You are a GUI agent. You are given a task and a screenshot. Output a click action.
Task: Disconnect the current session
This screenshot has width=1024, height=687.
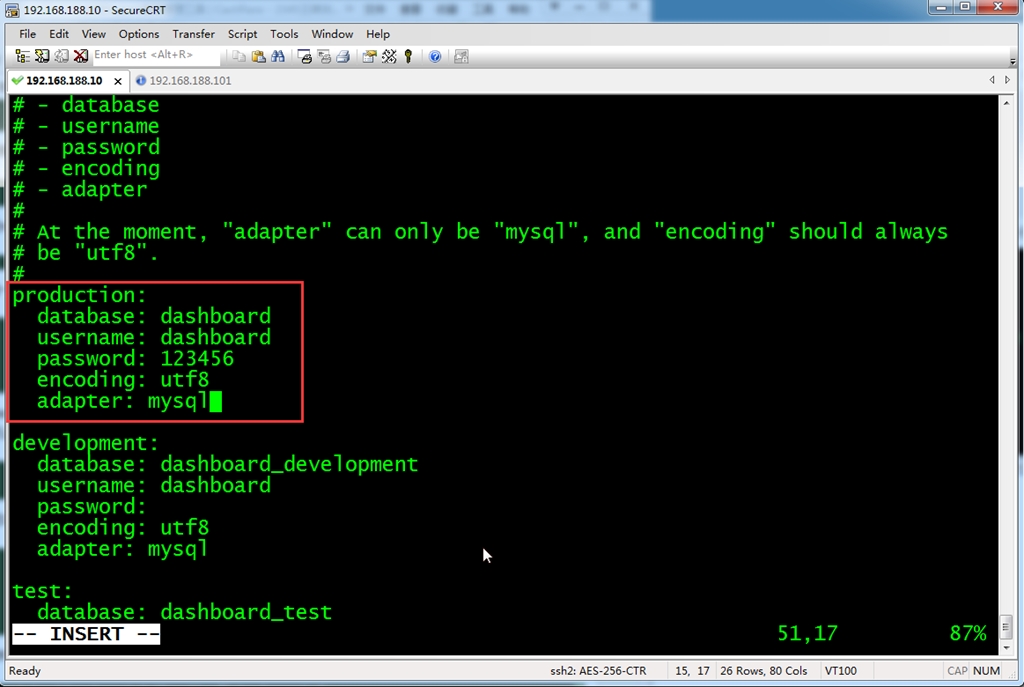pyautogui.click(x=82, y=57)
